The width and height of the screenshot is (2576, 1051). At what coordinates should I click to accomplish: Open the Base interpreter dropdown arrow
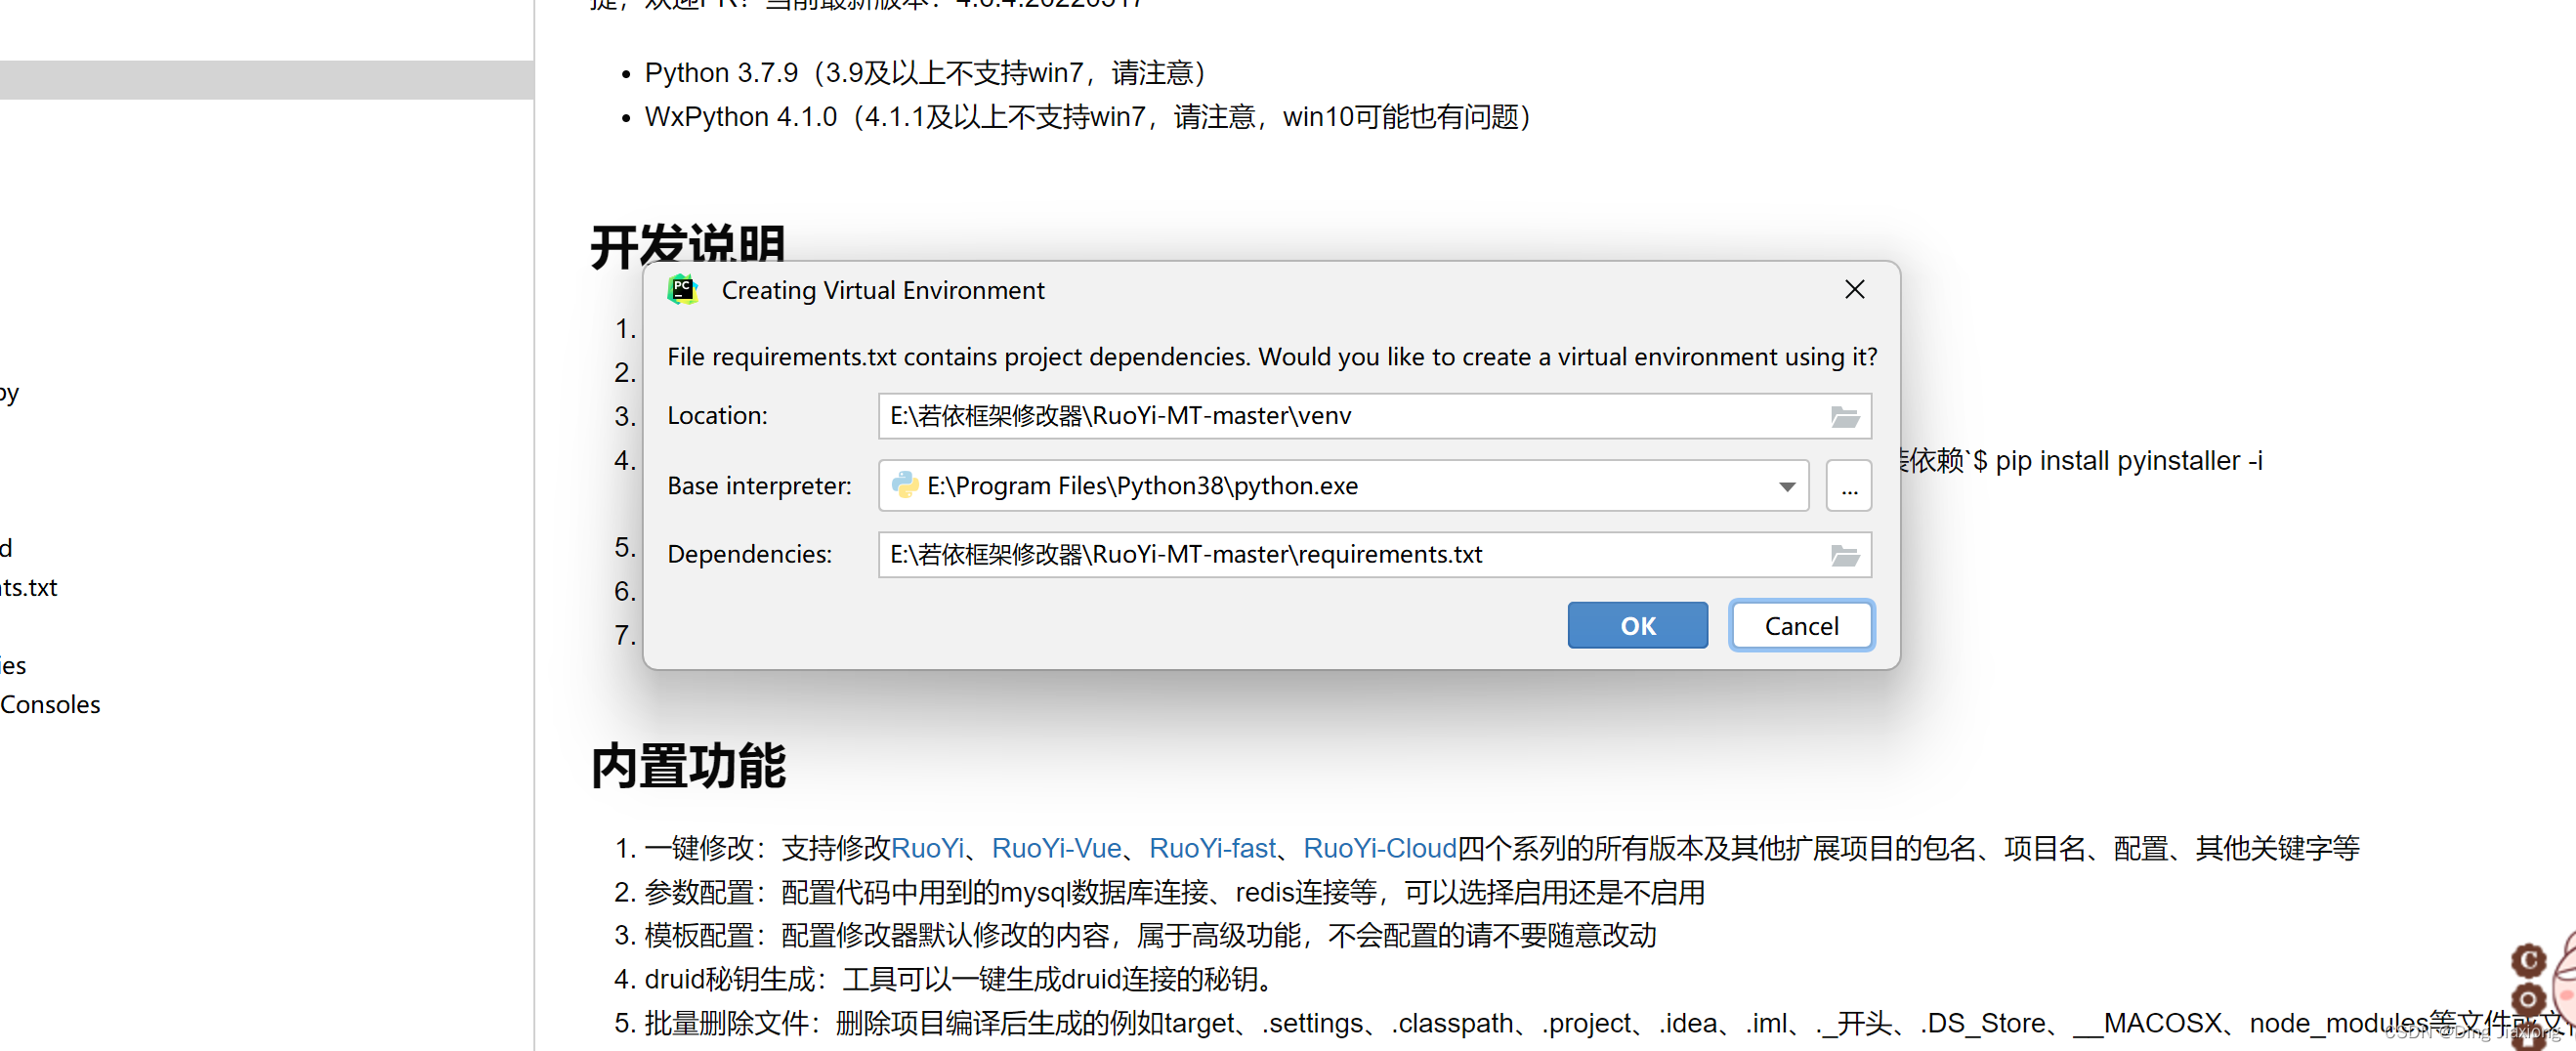(x=1786, y=486)
